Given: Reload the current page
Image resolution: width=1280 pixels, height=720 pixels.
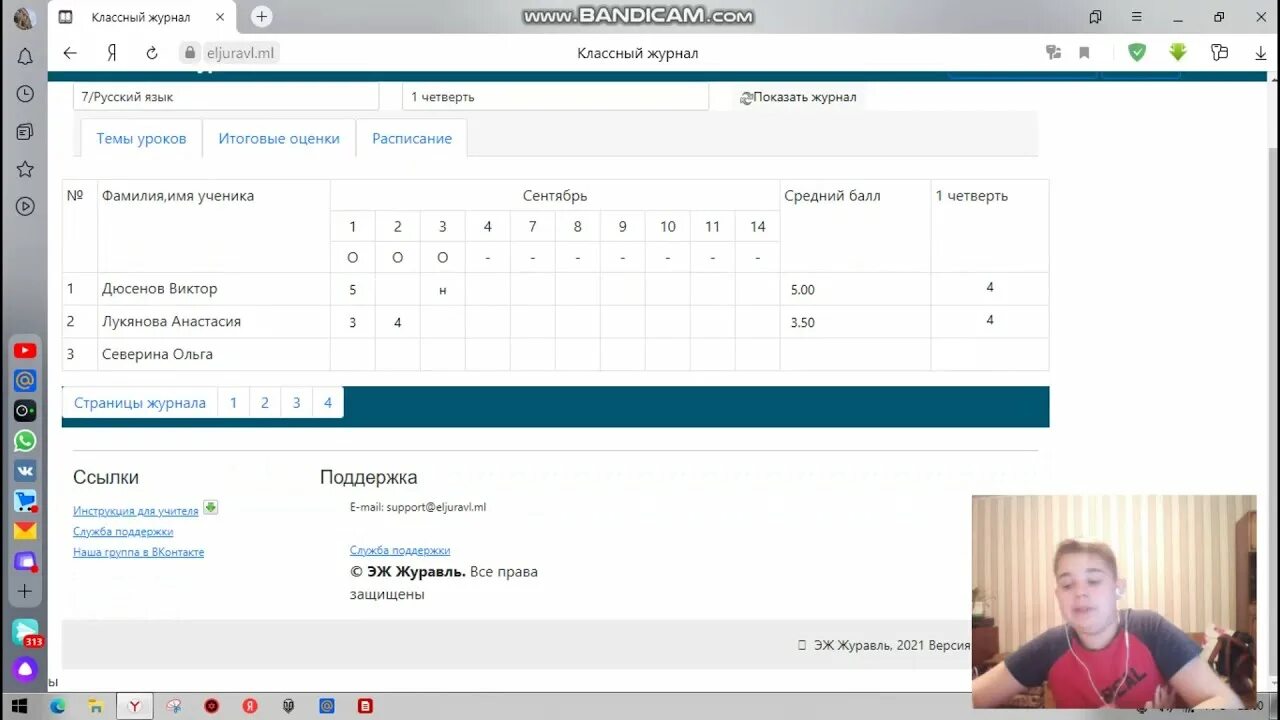Looking at the screenshot, I should pyautogui.click(x=152, y=53).
